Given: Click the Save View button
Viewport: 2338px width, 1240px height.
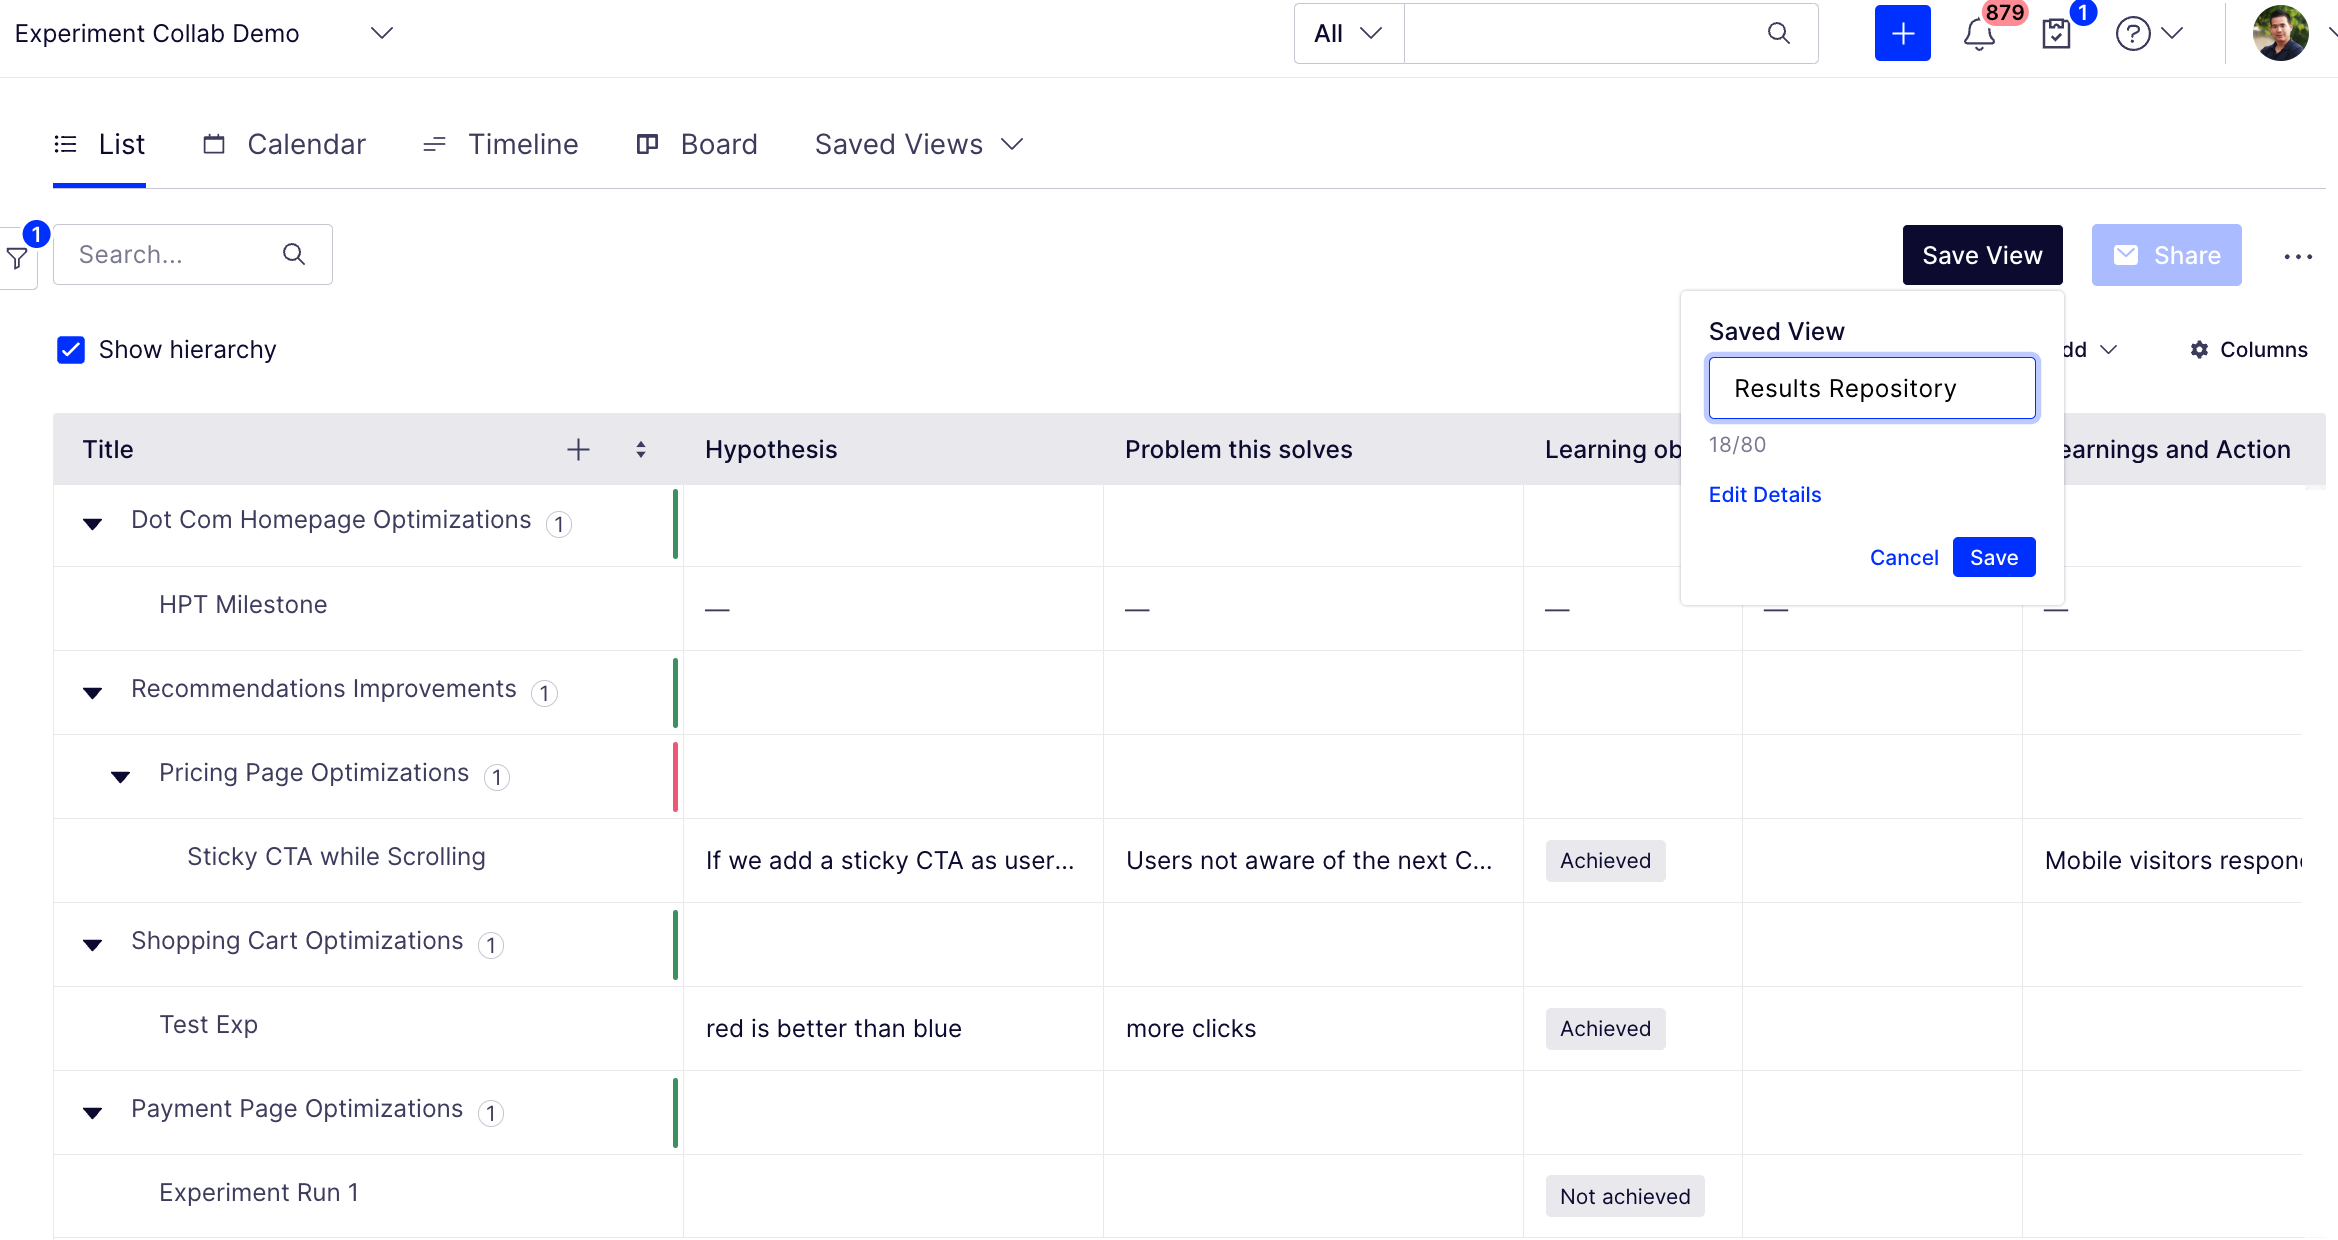Looking at the screenshot, I should point(1982,255).
